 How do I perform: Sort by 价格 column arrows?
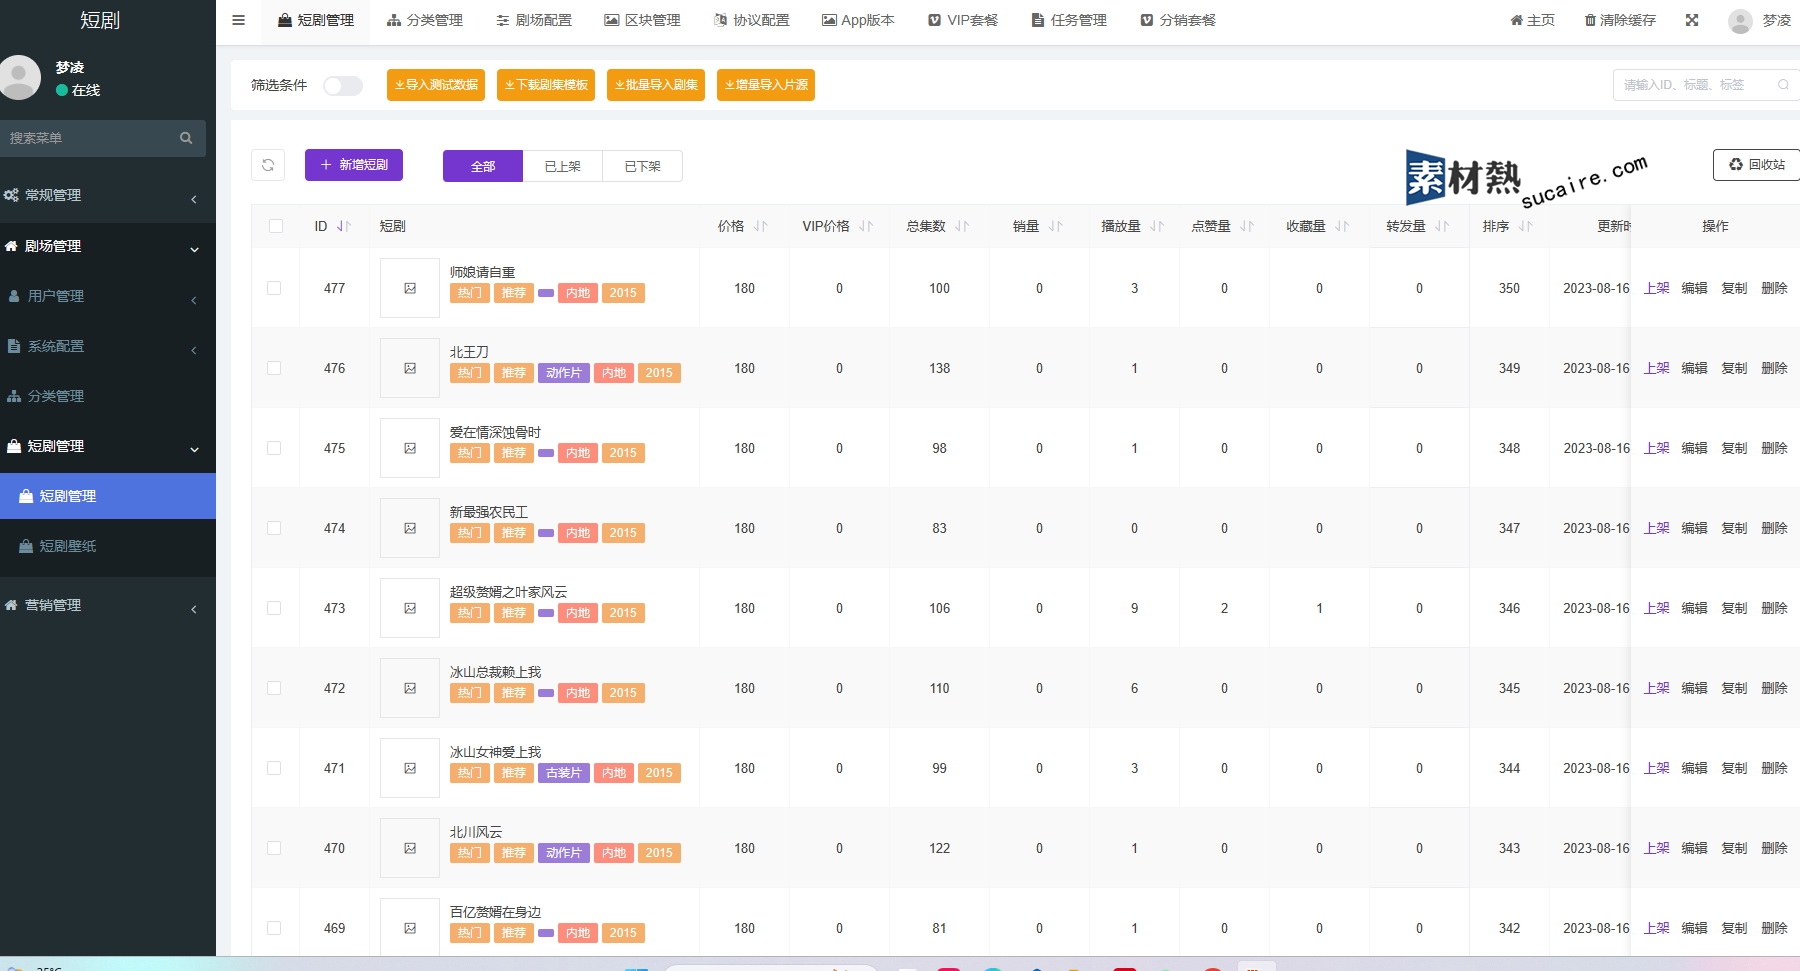pos(761,226)
